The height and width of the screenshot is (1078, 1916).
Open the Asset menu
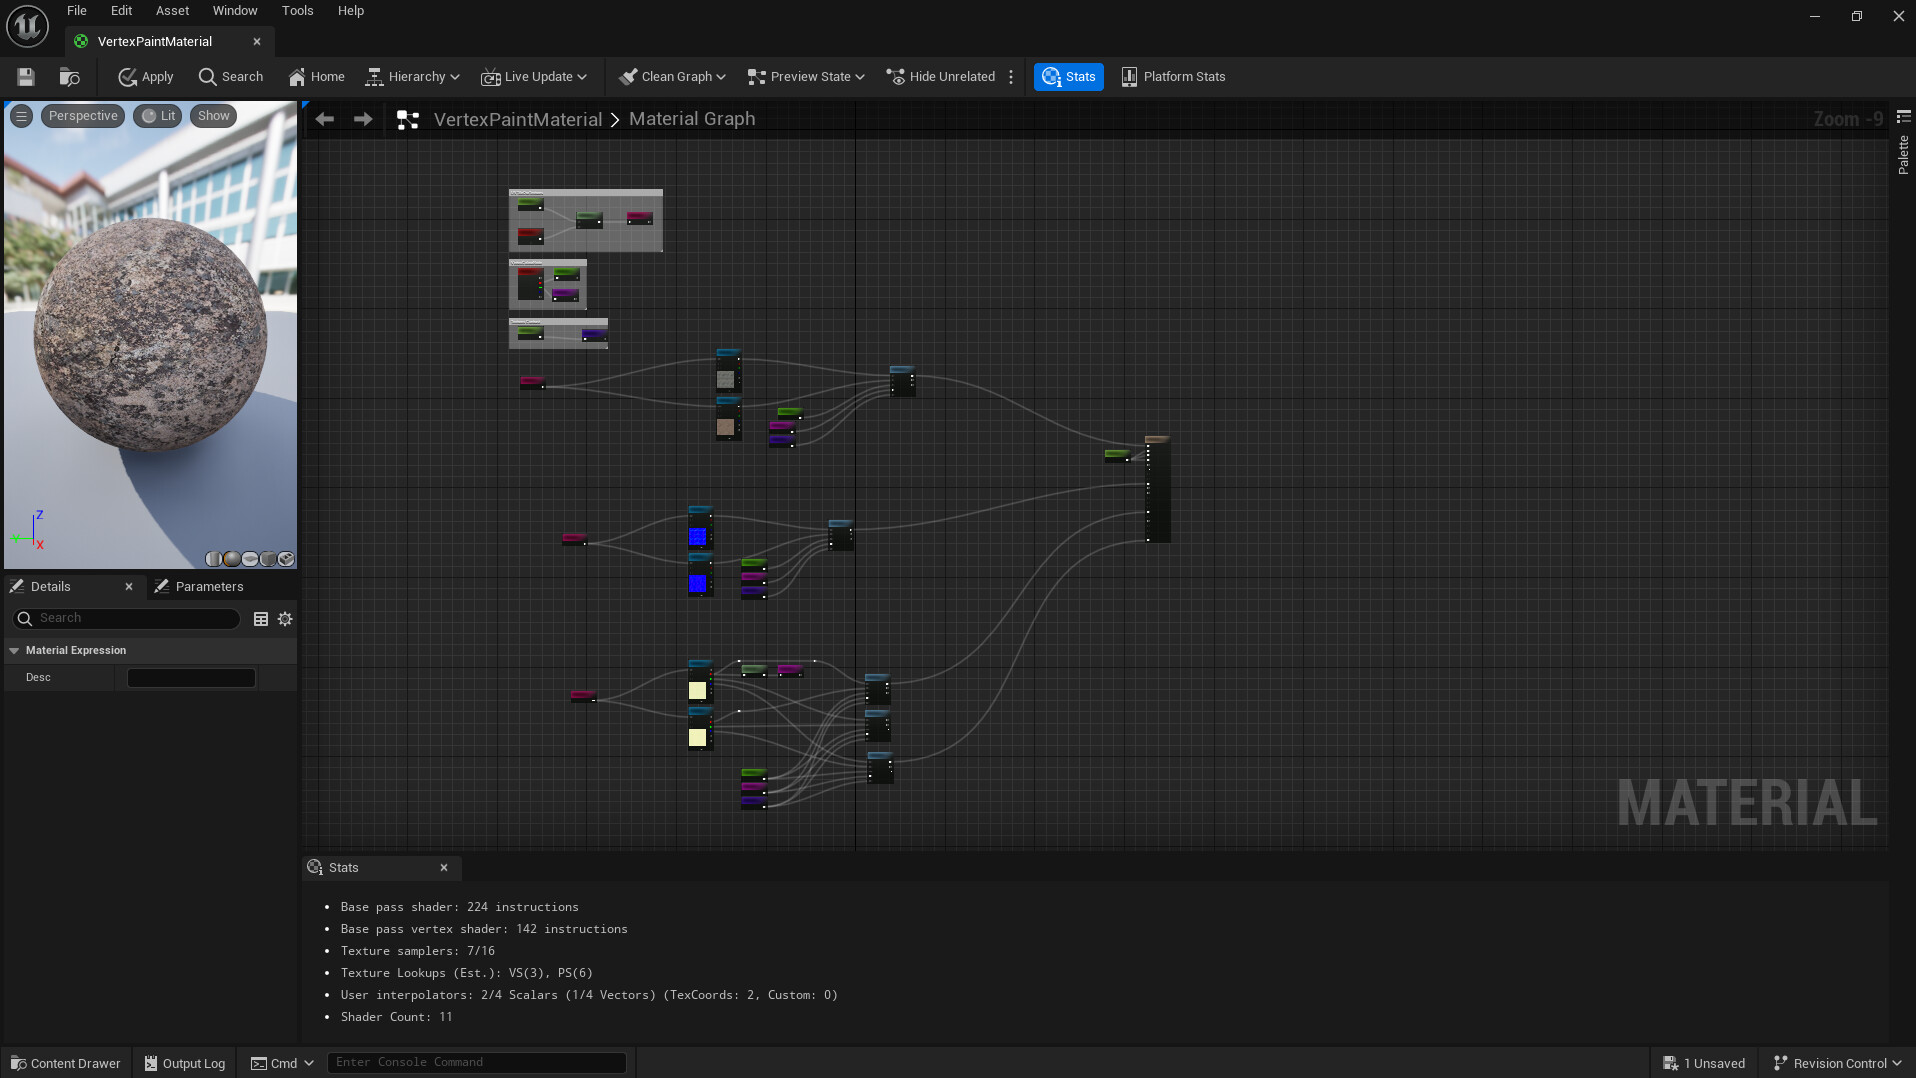click(x=172, y=11)
